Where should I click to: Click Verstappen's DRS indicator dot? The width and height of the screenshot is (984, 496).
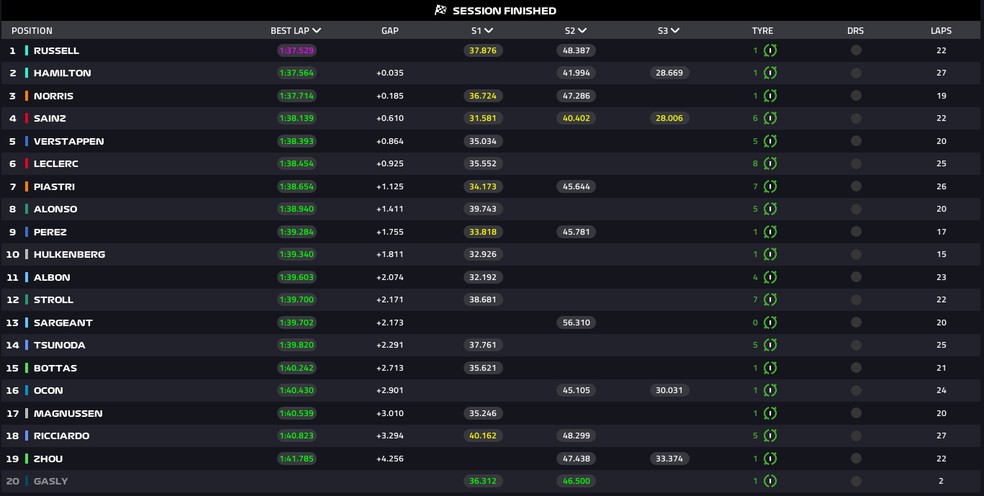(856, 141)
